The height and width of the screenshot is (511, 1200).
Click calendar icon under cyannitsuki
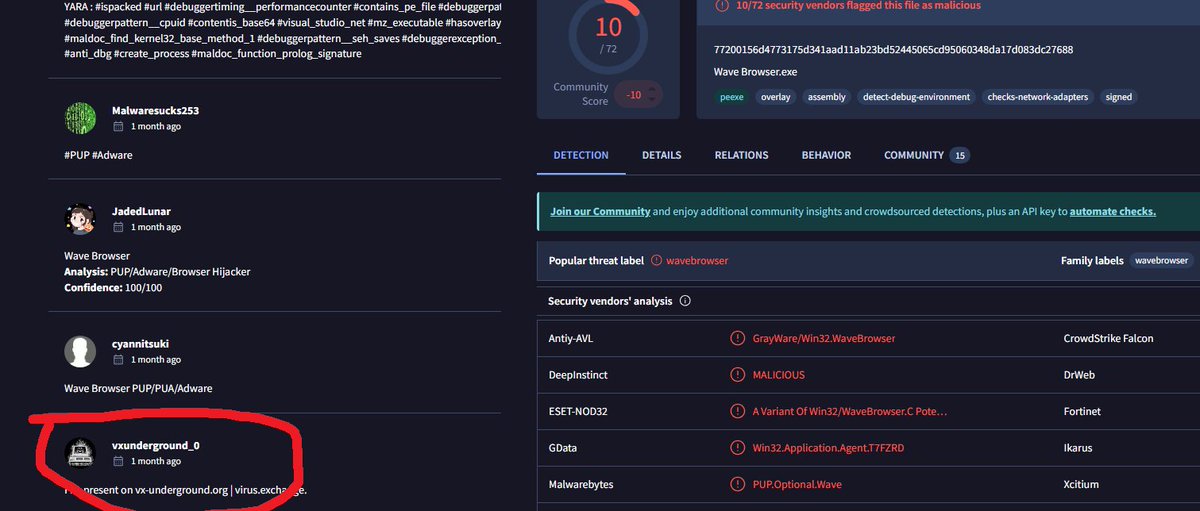tap(118, 359)
